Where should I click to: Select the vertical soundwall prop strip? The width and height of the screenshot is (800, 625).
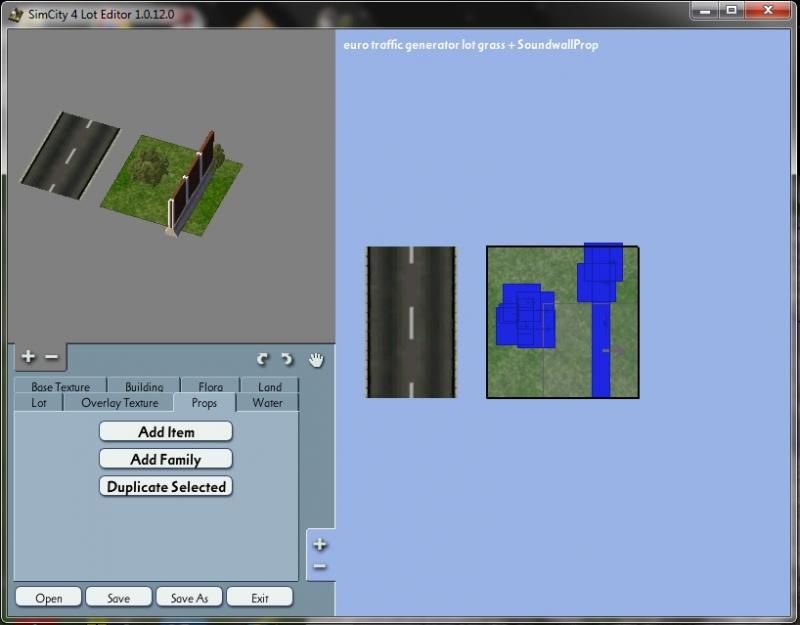pyautogui.click(x=601, y=350)
